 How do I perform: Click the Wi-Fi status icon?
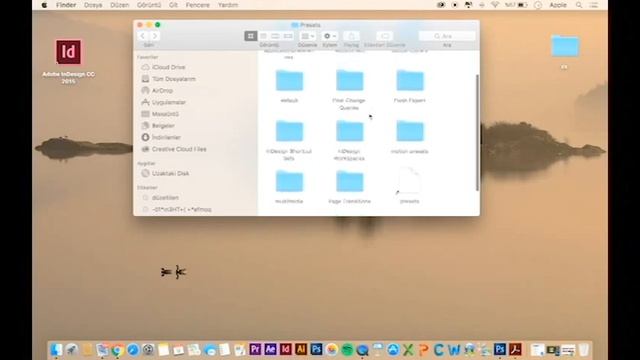pos(495,5)
